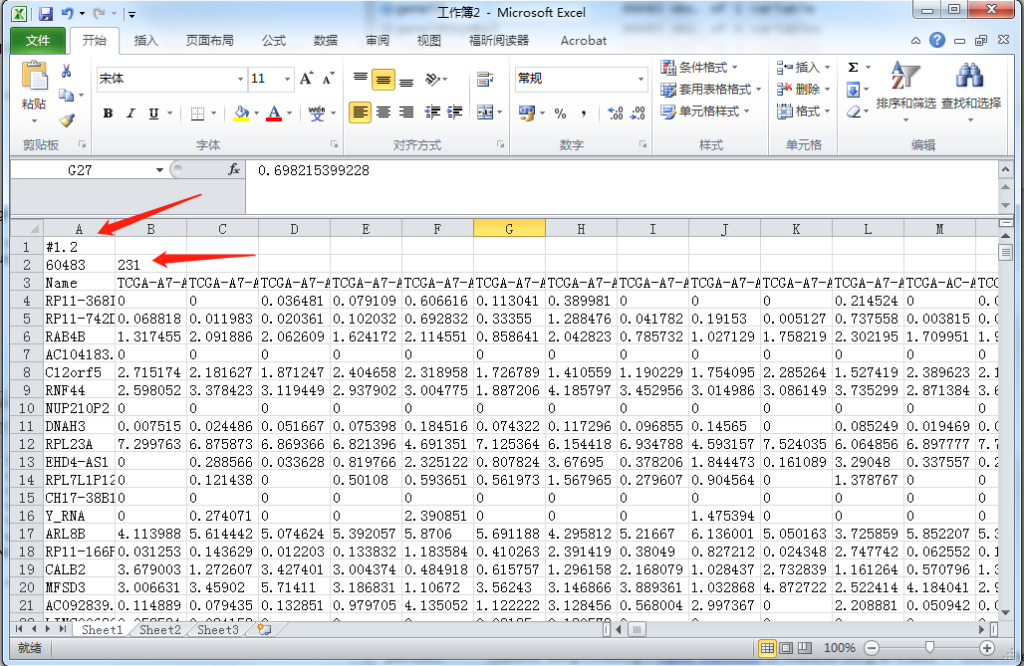
Task: Open the 常规 number format dropdown
Action: point(641,79)
